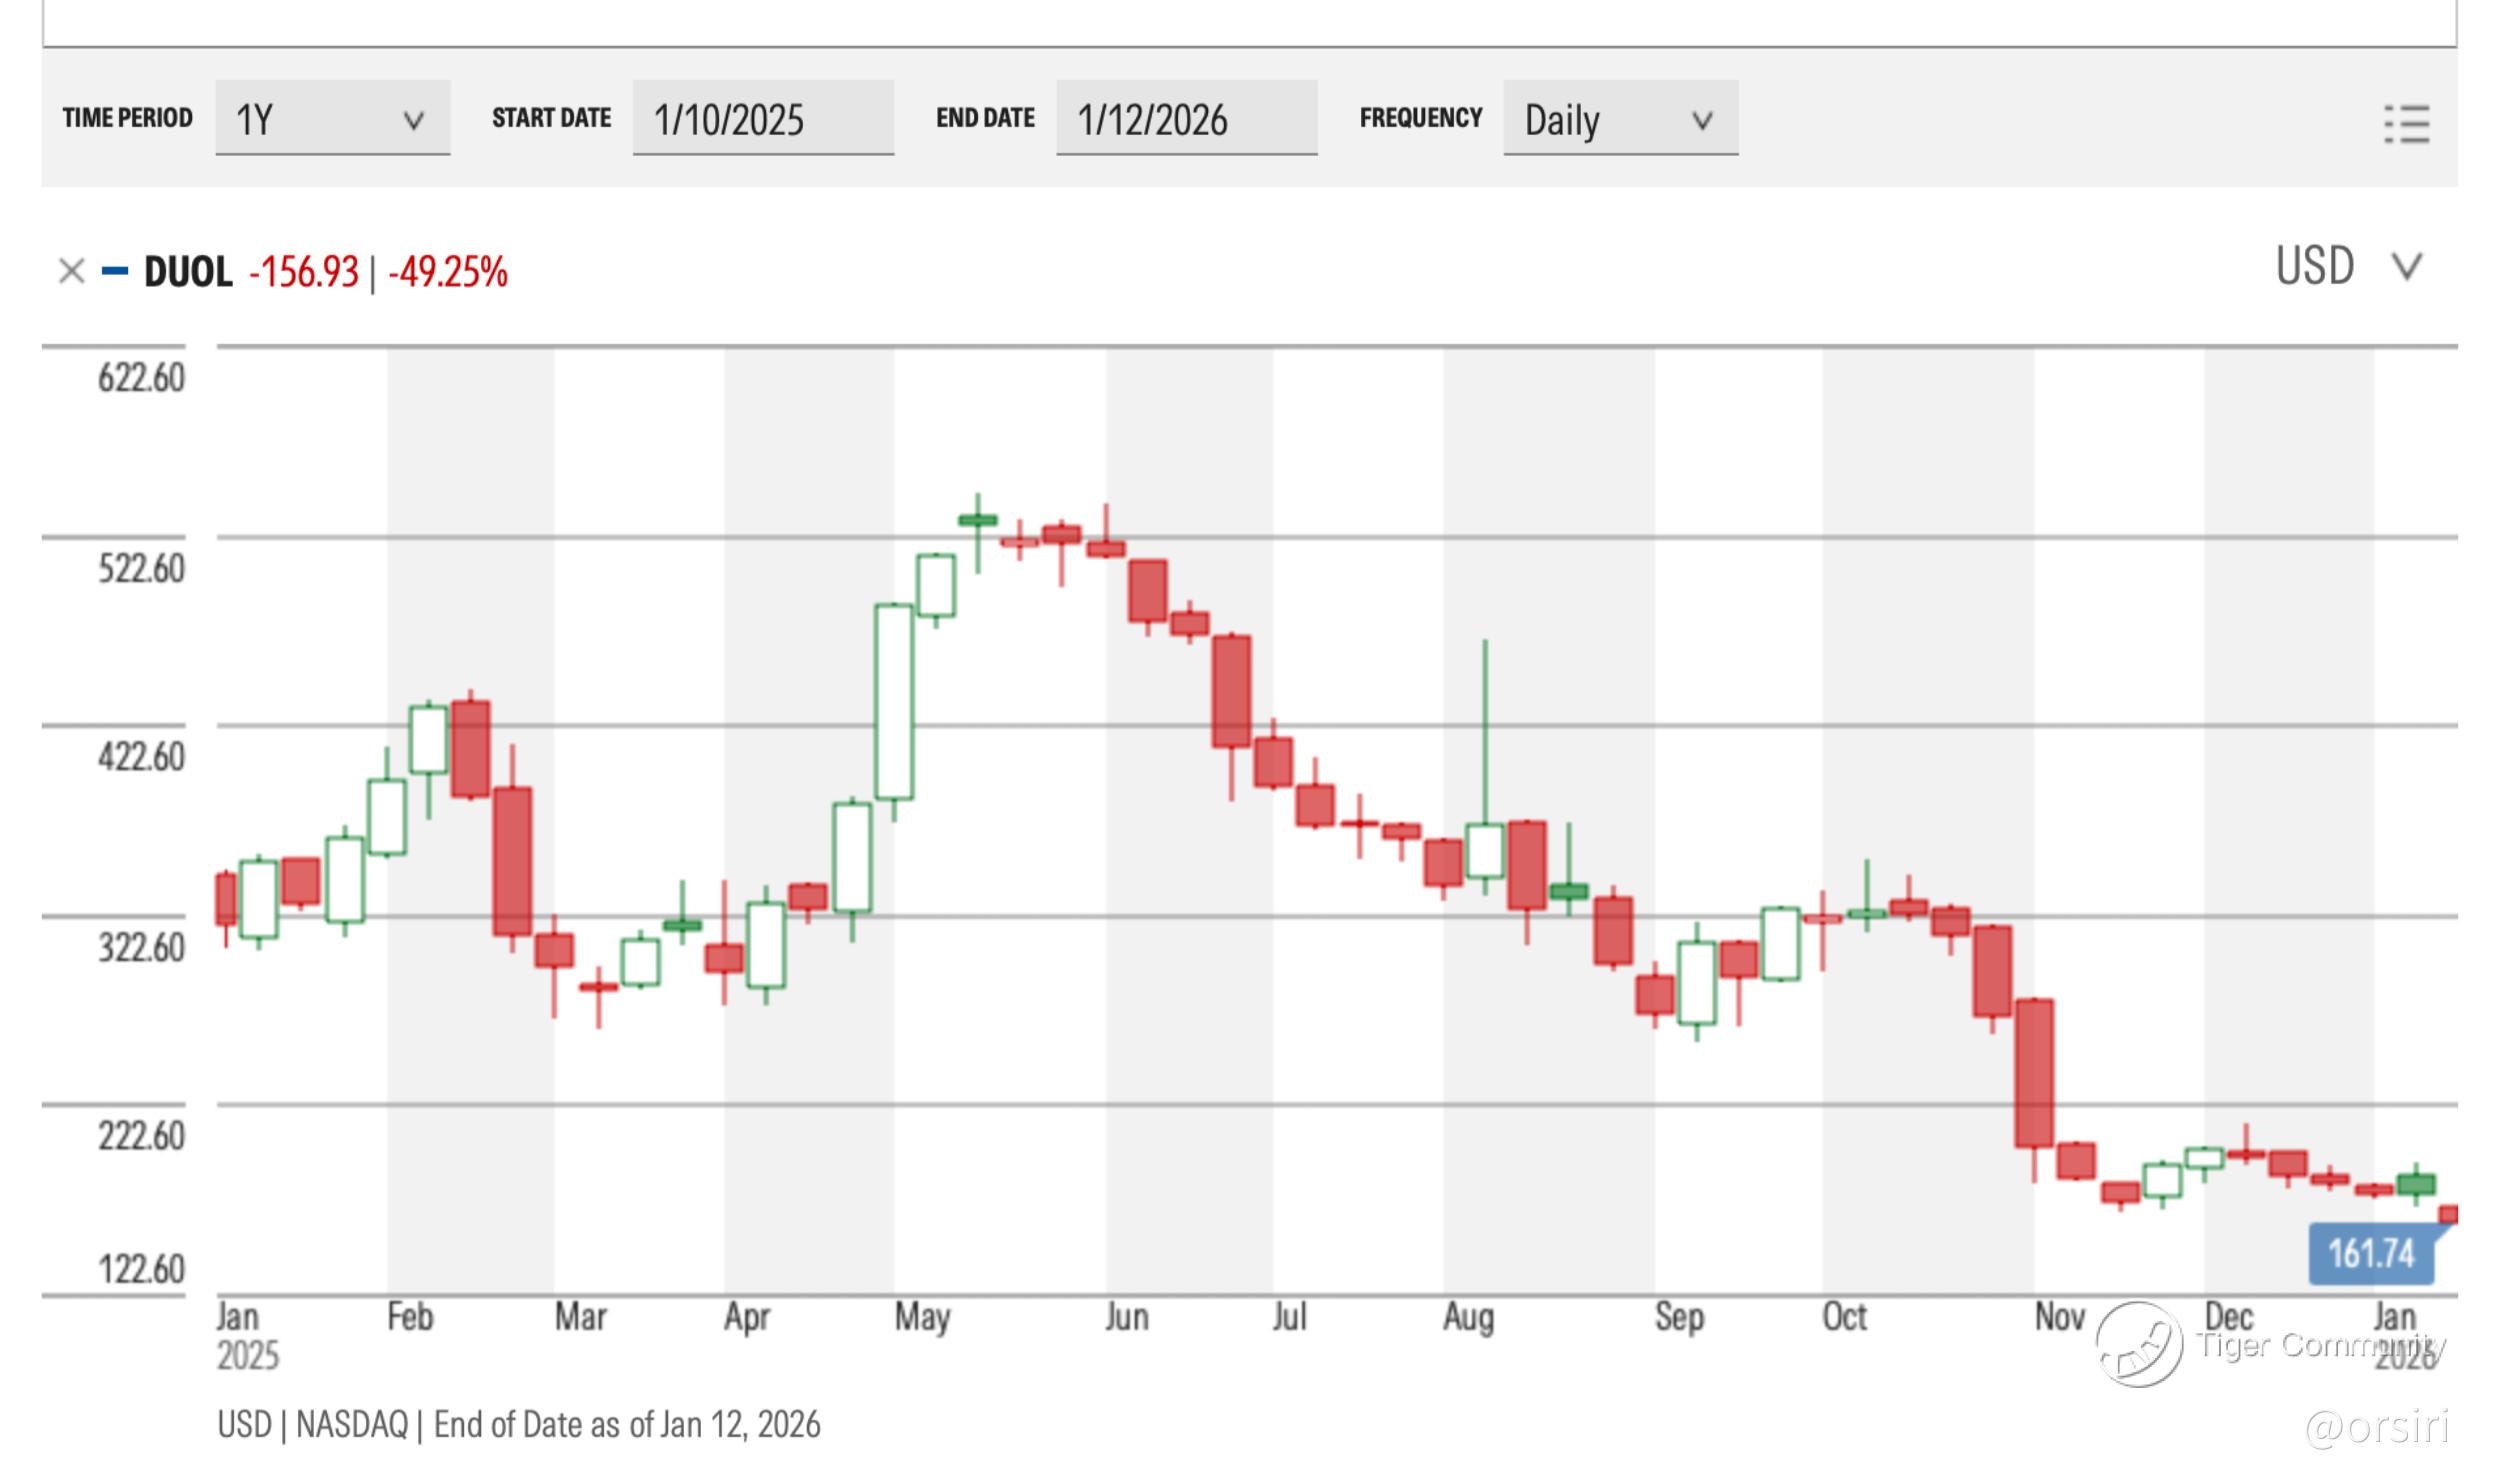The height and width of the screenshot is (1484, 2500).
Task: Click the Tiger Community watermark logo
Action: [2138, 1344]
